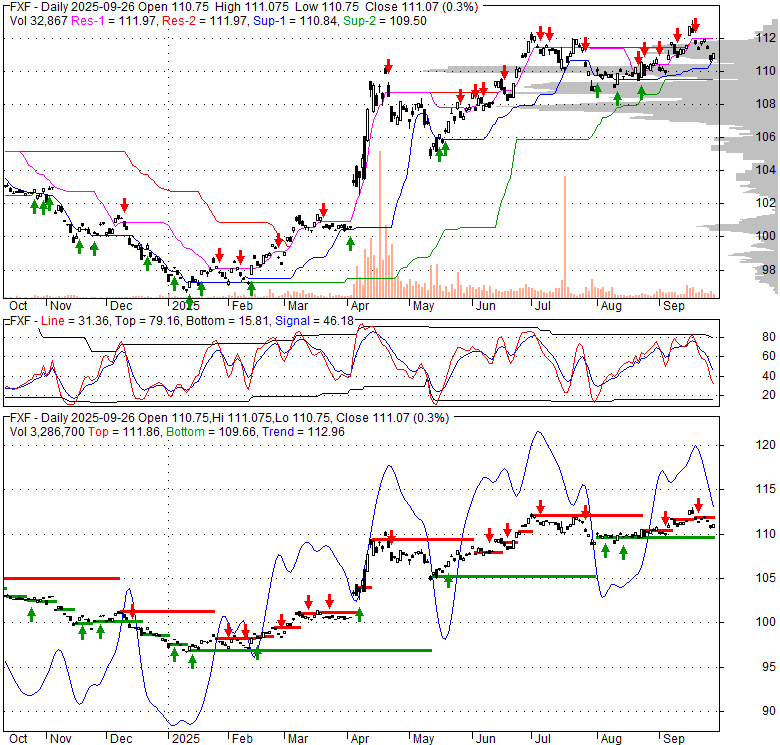Click the 60 level on oscillator axis
780x745 pixels.
coord(769,356)
